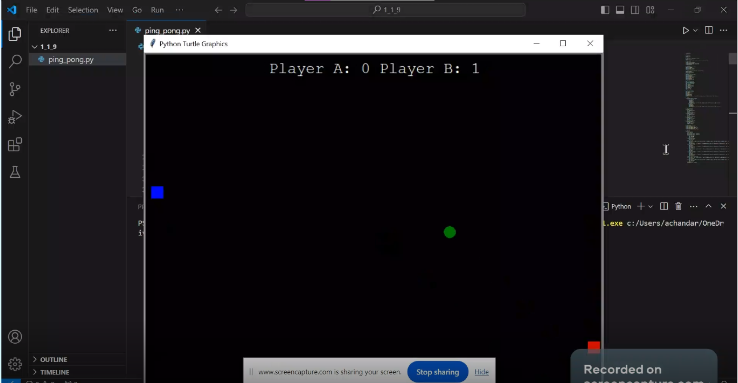The width and height of the screenshot is (738, 383).
Task: Open the Extensions view
Action: coord(15,144)
